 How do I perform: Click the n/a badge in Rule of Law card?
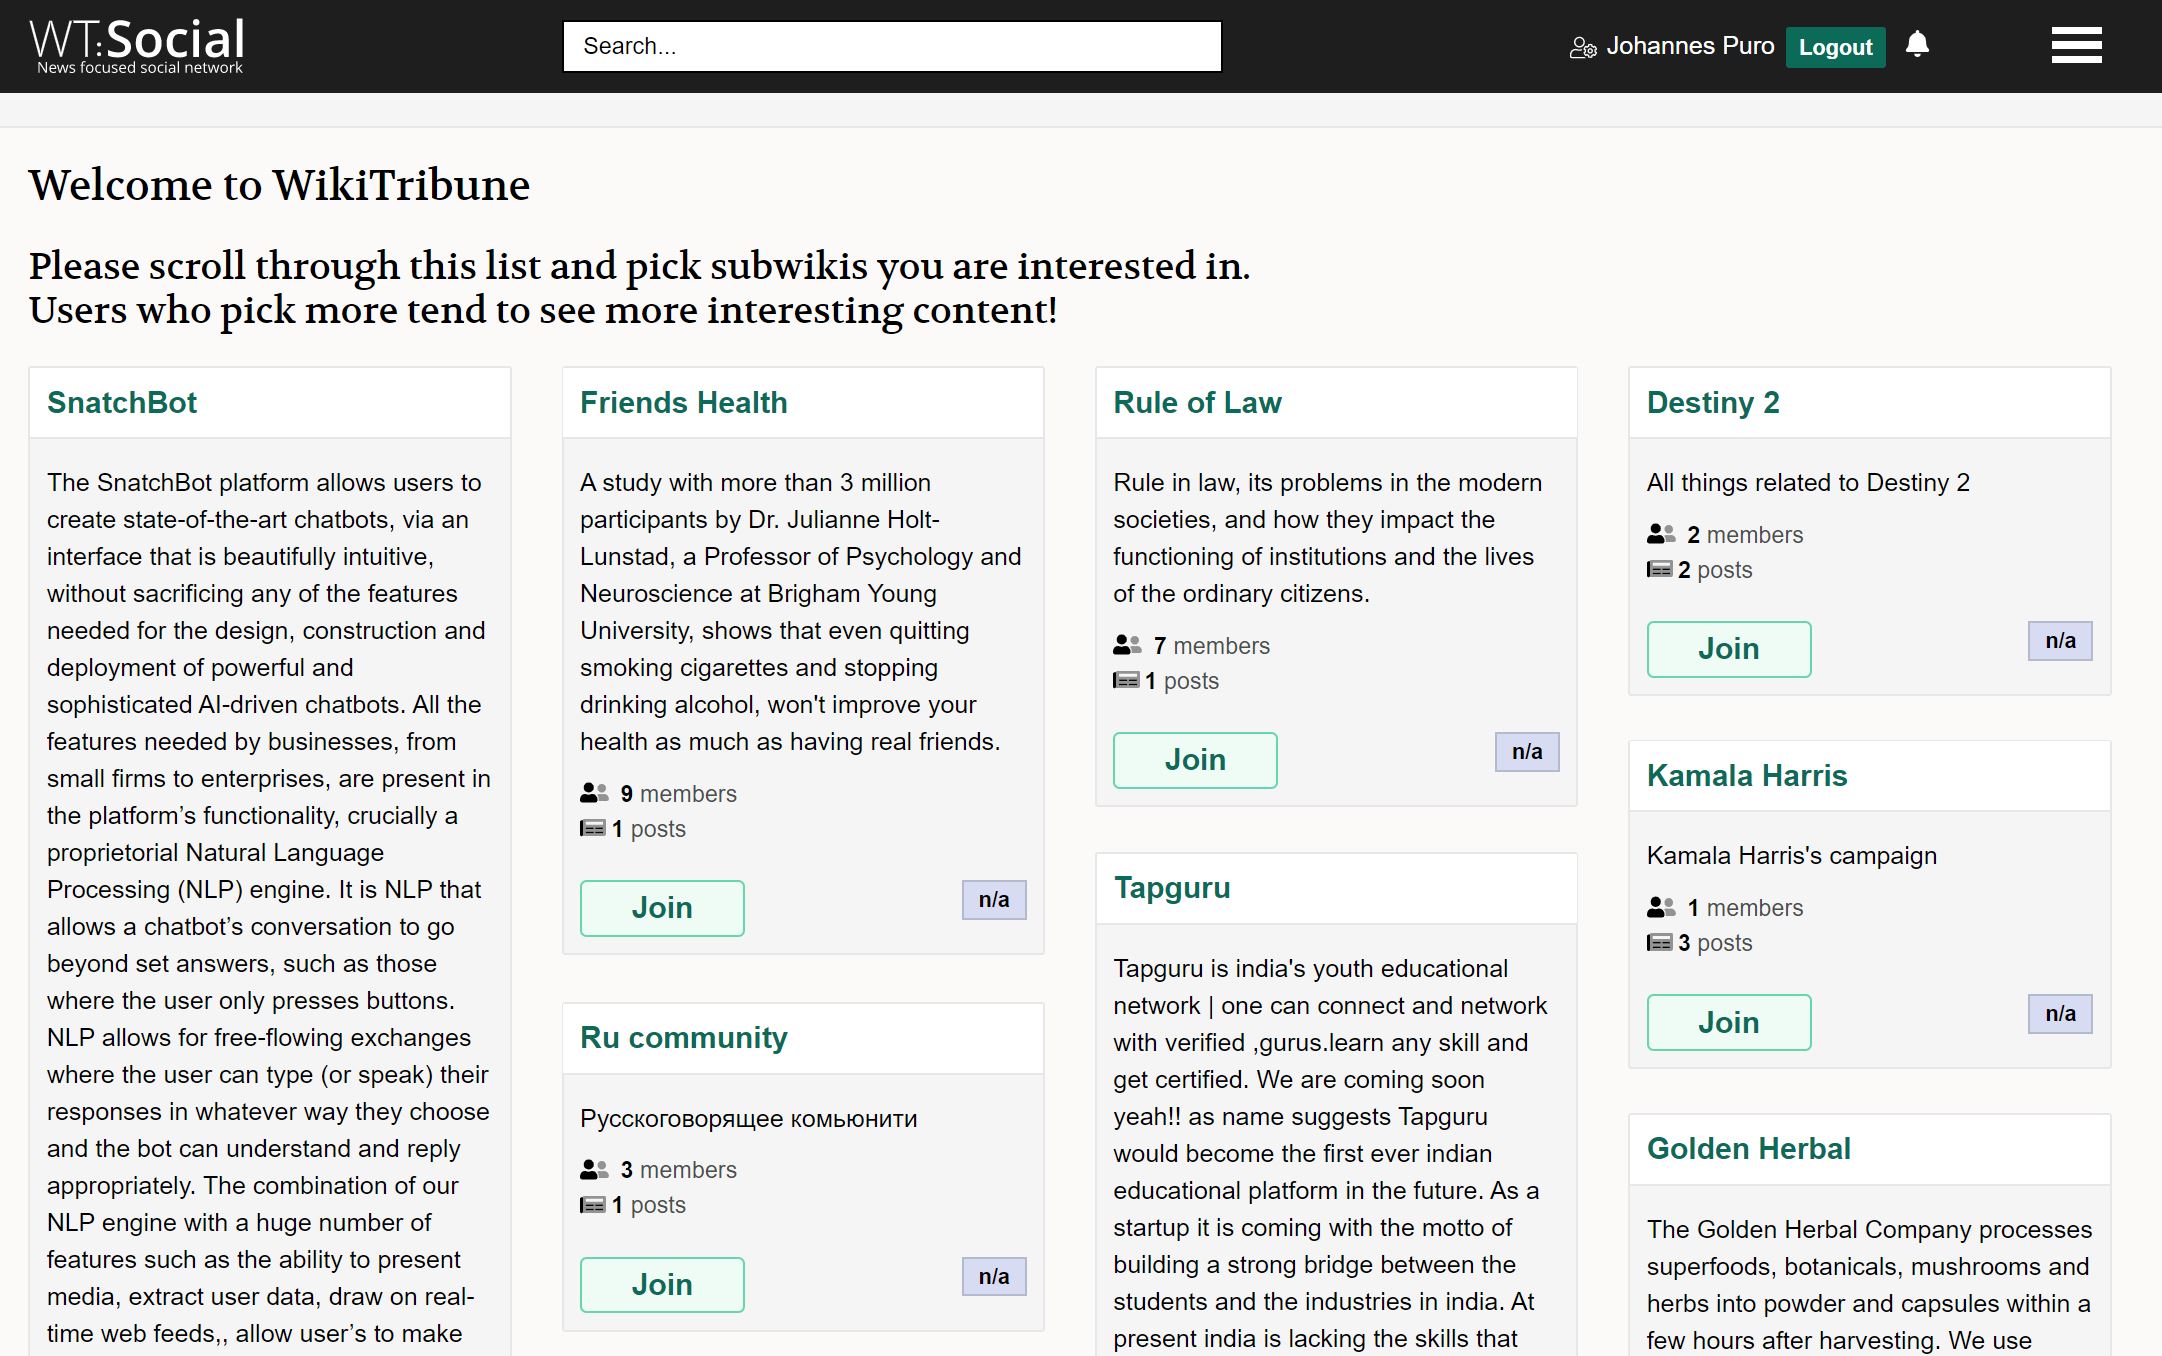point(1527,752)
